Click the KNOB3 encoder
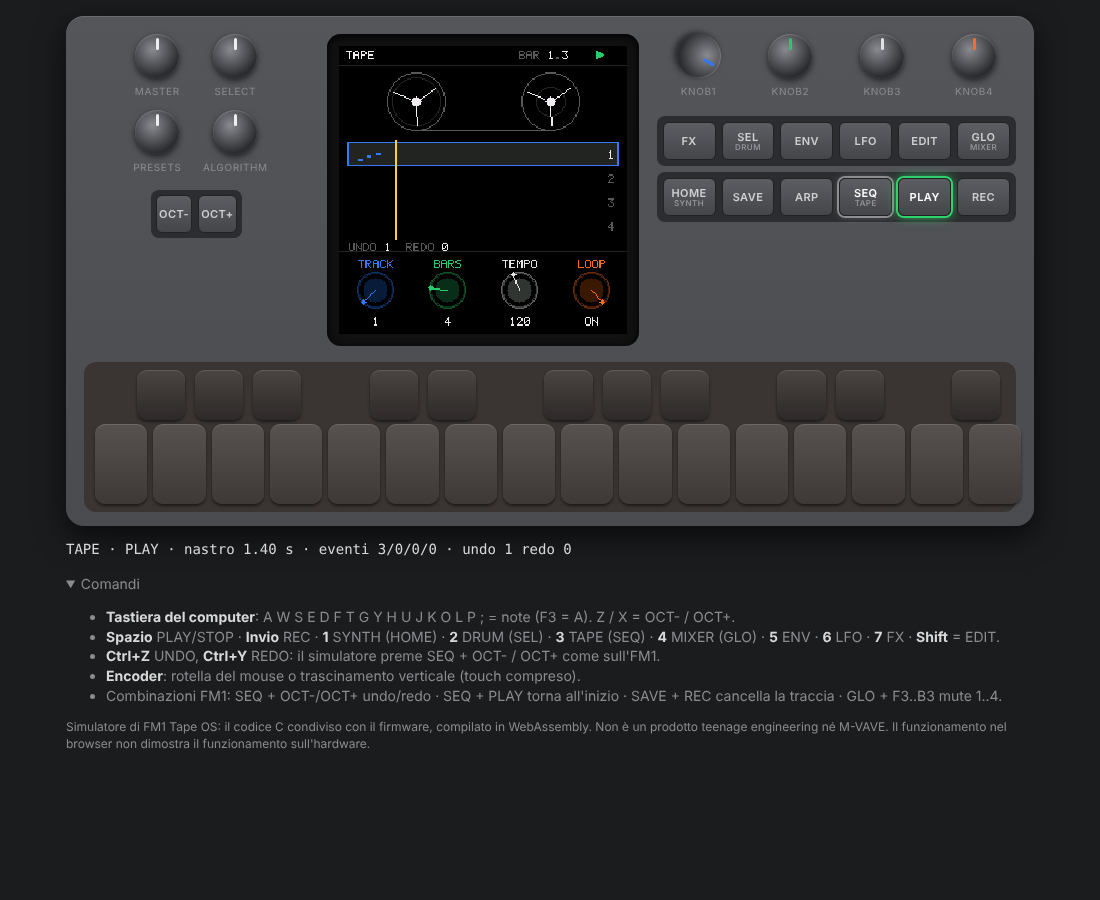Image resolution: width=1100 pixels, height=900 pixels. (x=882, y=56)
